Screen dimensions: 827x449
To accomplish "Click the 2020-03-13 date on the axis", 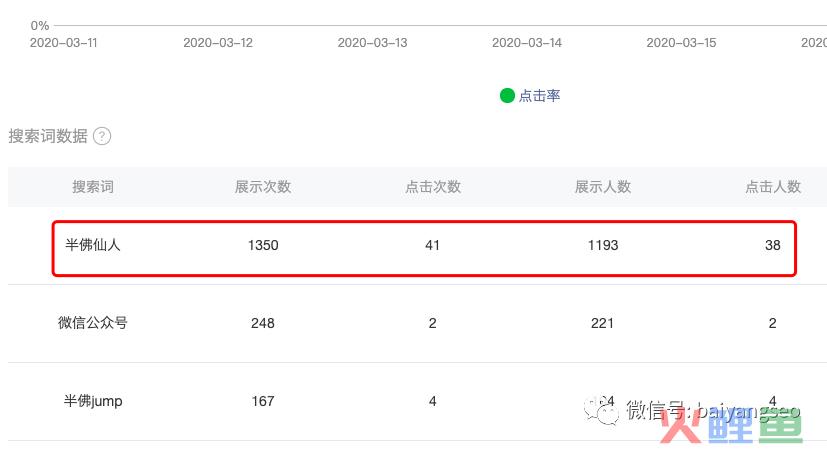I will [372, 43].
